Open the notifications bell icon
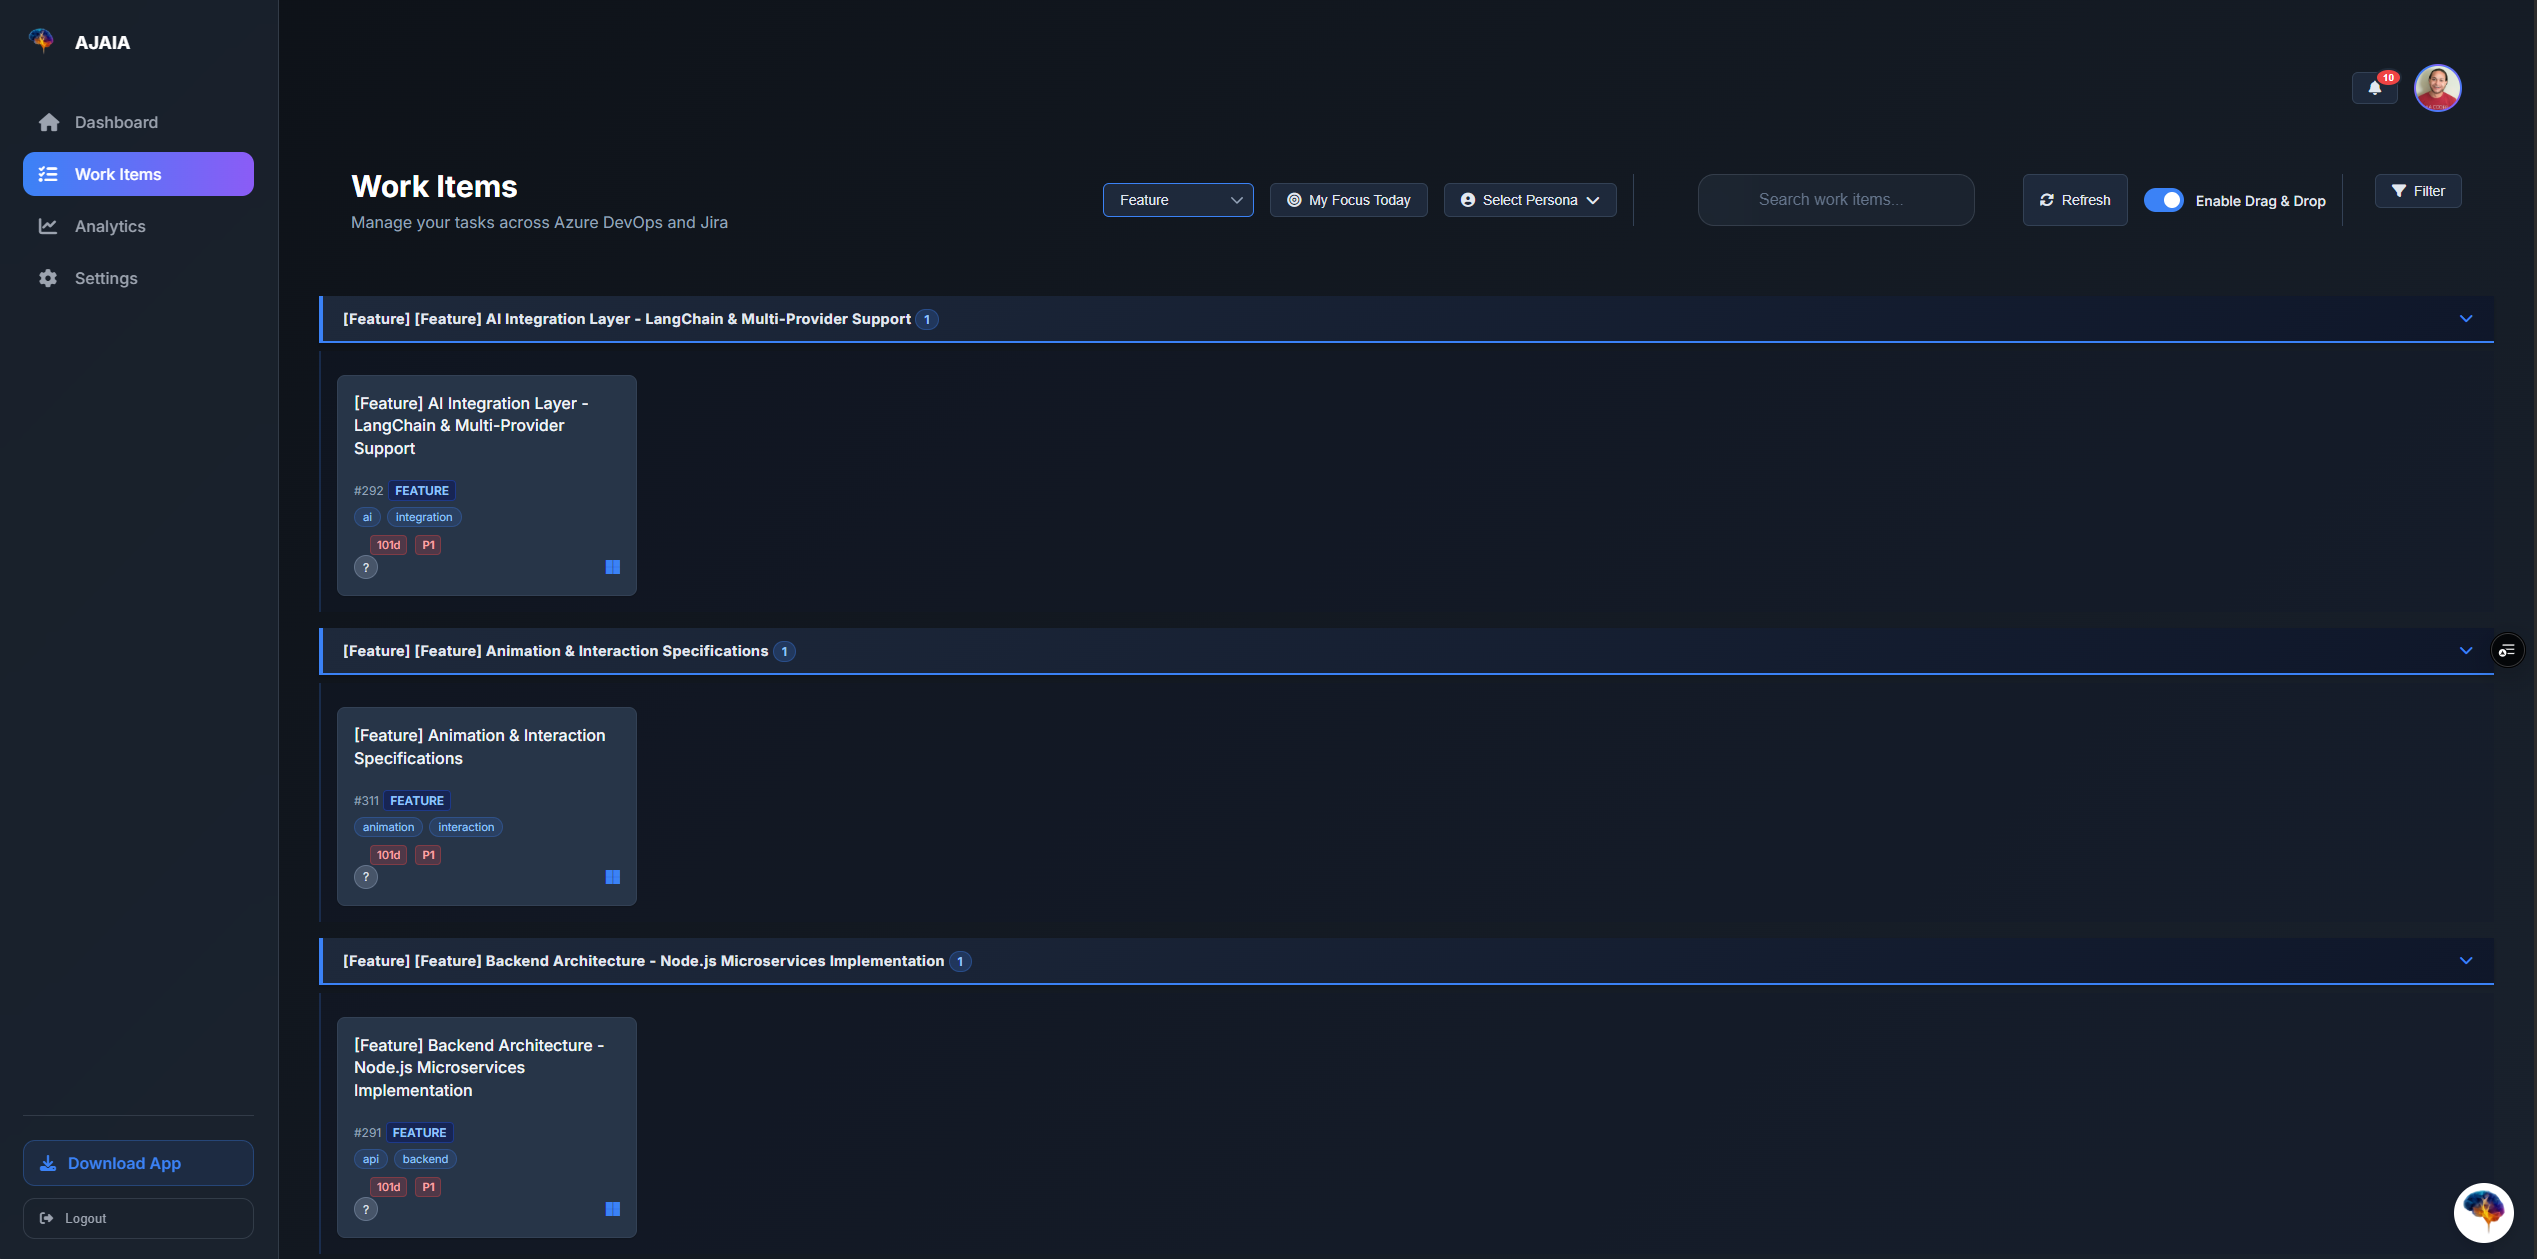This screenshot has height=1259, width=2537. coord(2374,88)
